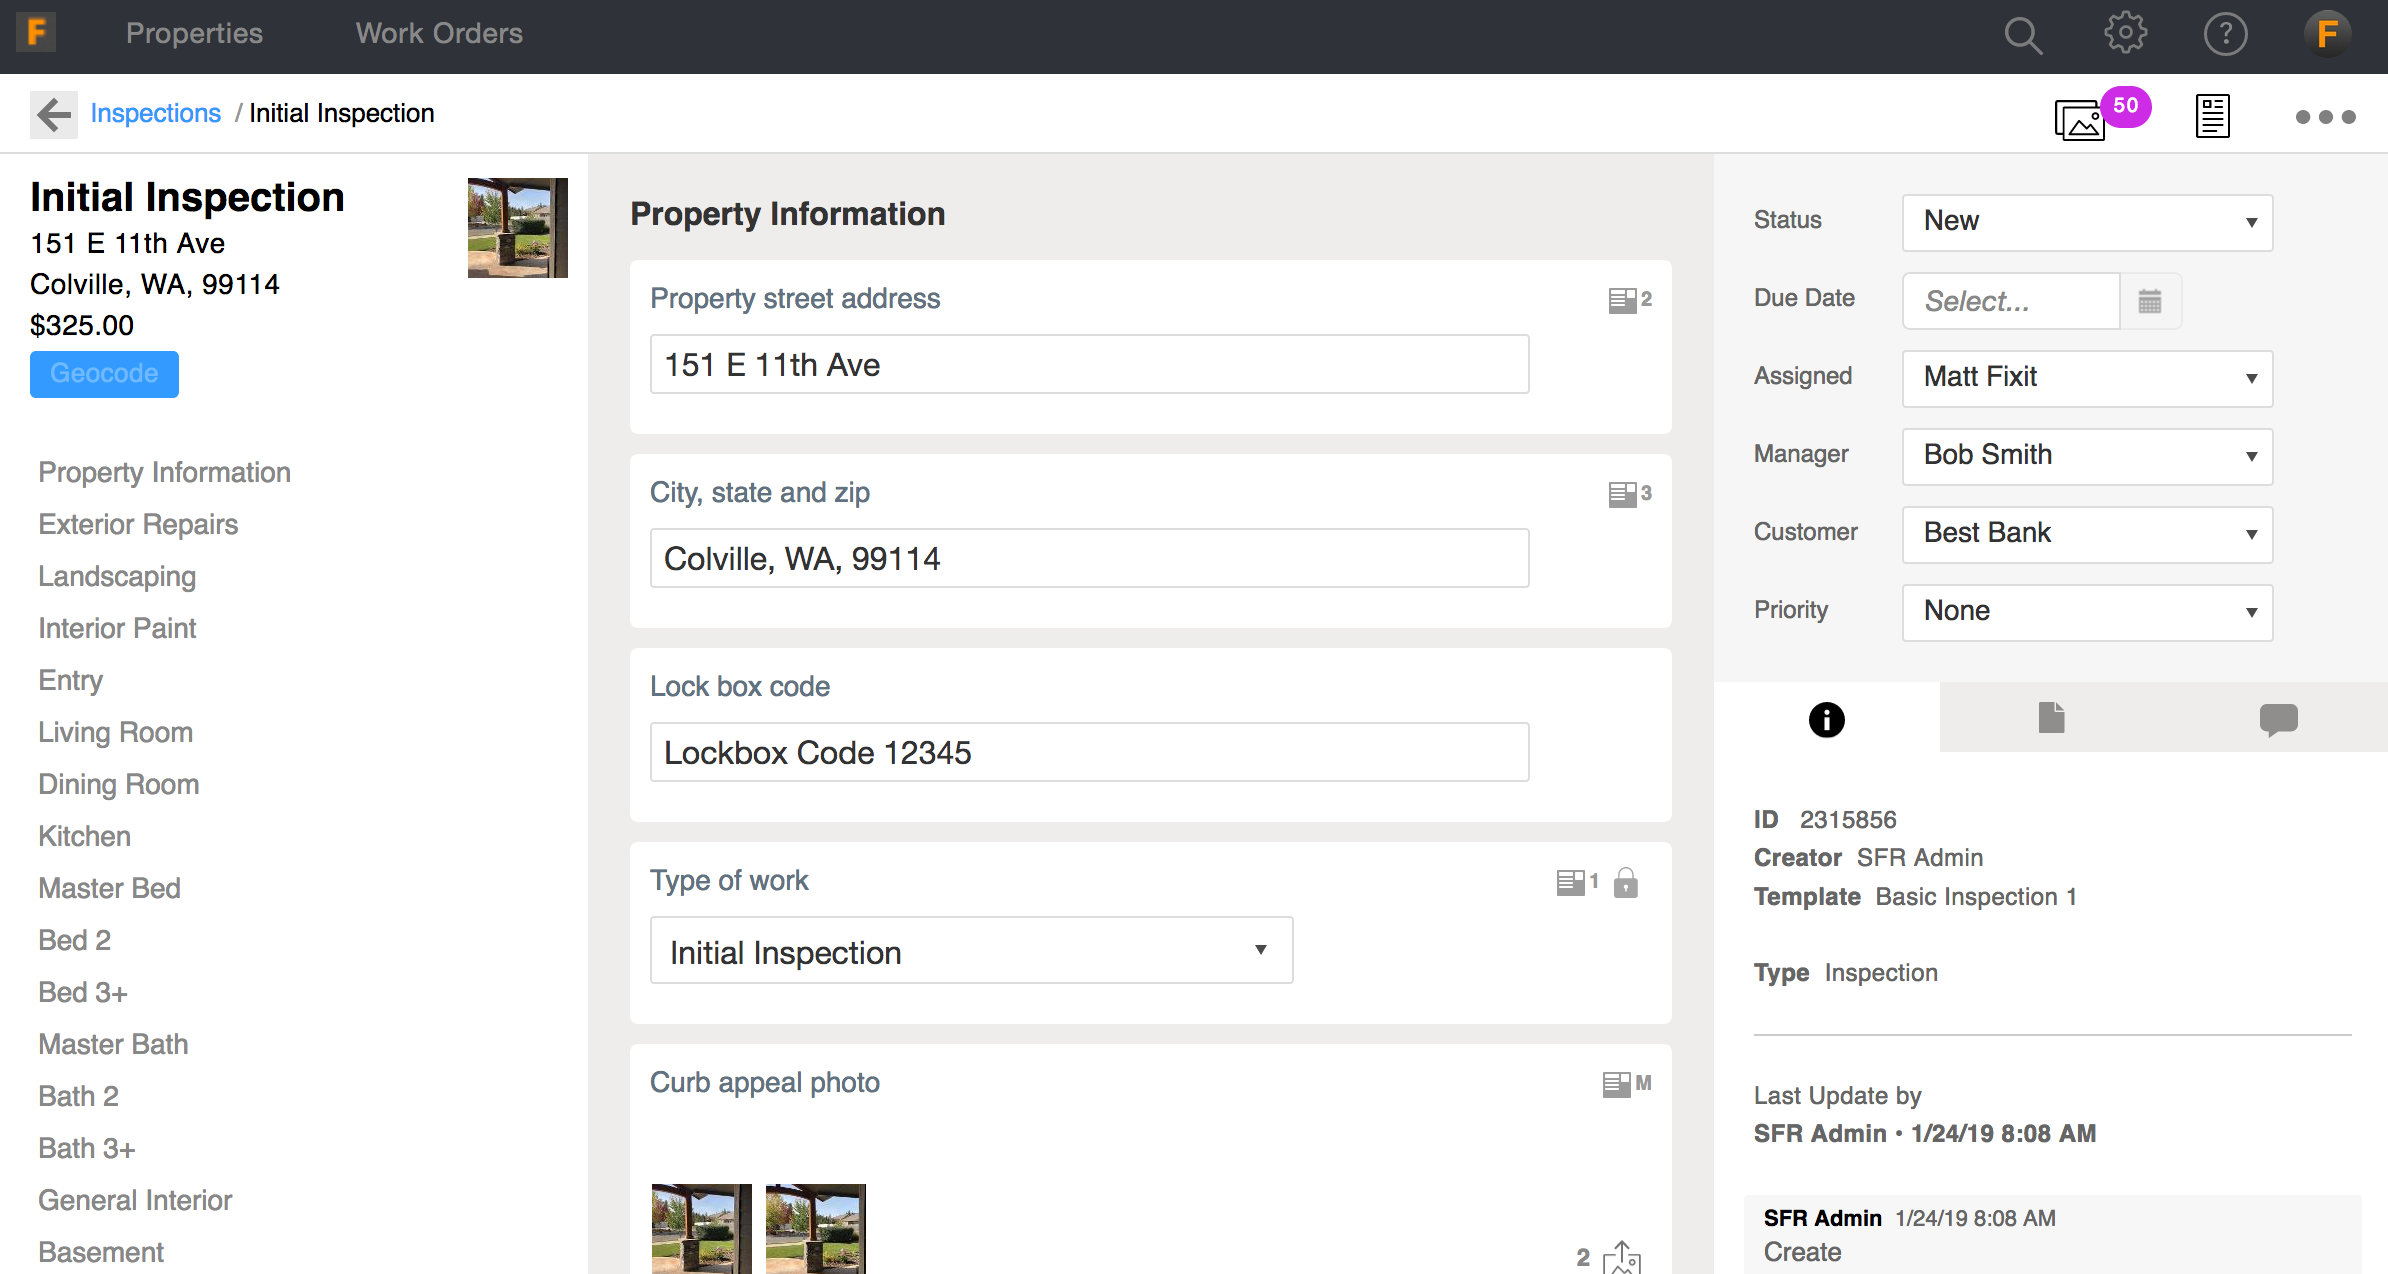Expand Type of work Initial Inspection dropdown
This screenshot has height=1274, width=2388.
[x=970, y=951]
